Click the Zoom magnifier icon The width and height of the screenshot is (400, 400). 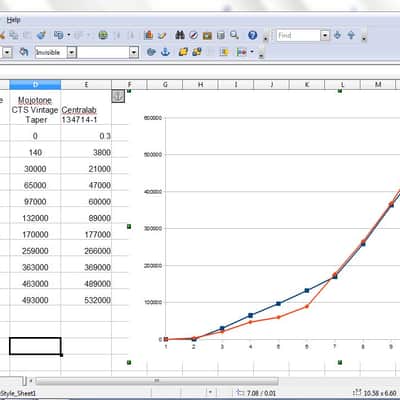point(235,35)
